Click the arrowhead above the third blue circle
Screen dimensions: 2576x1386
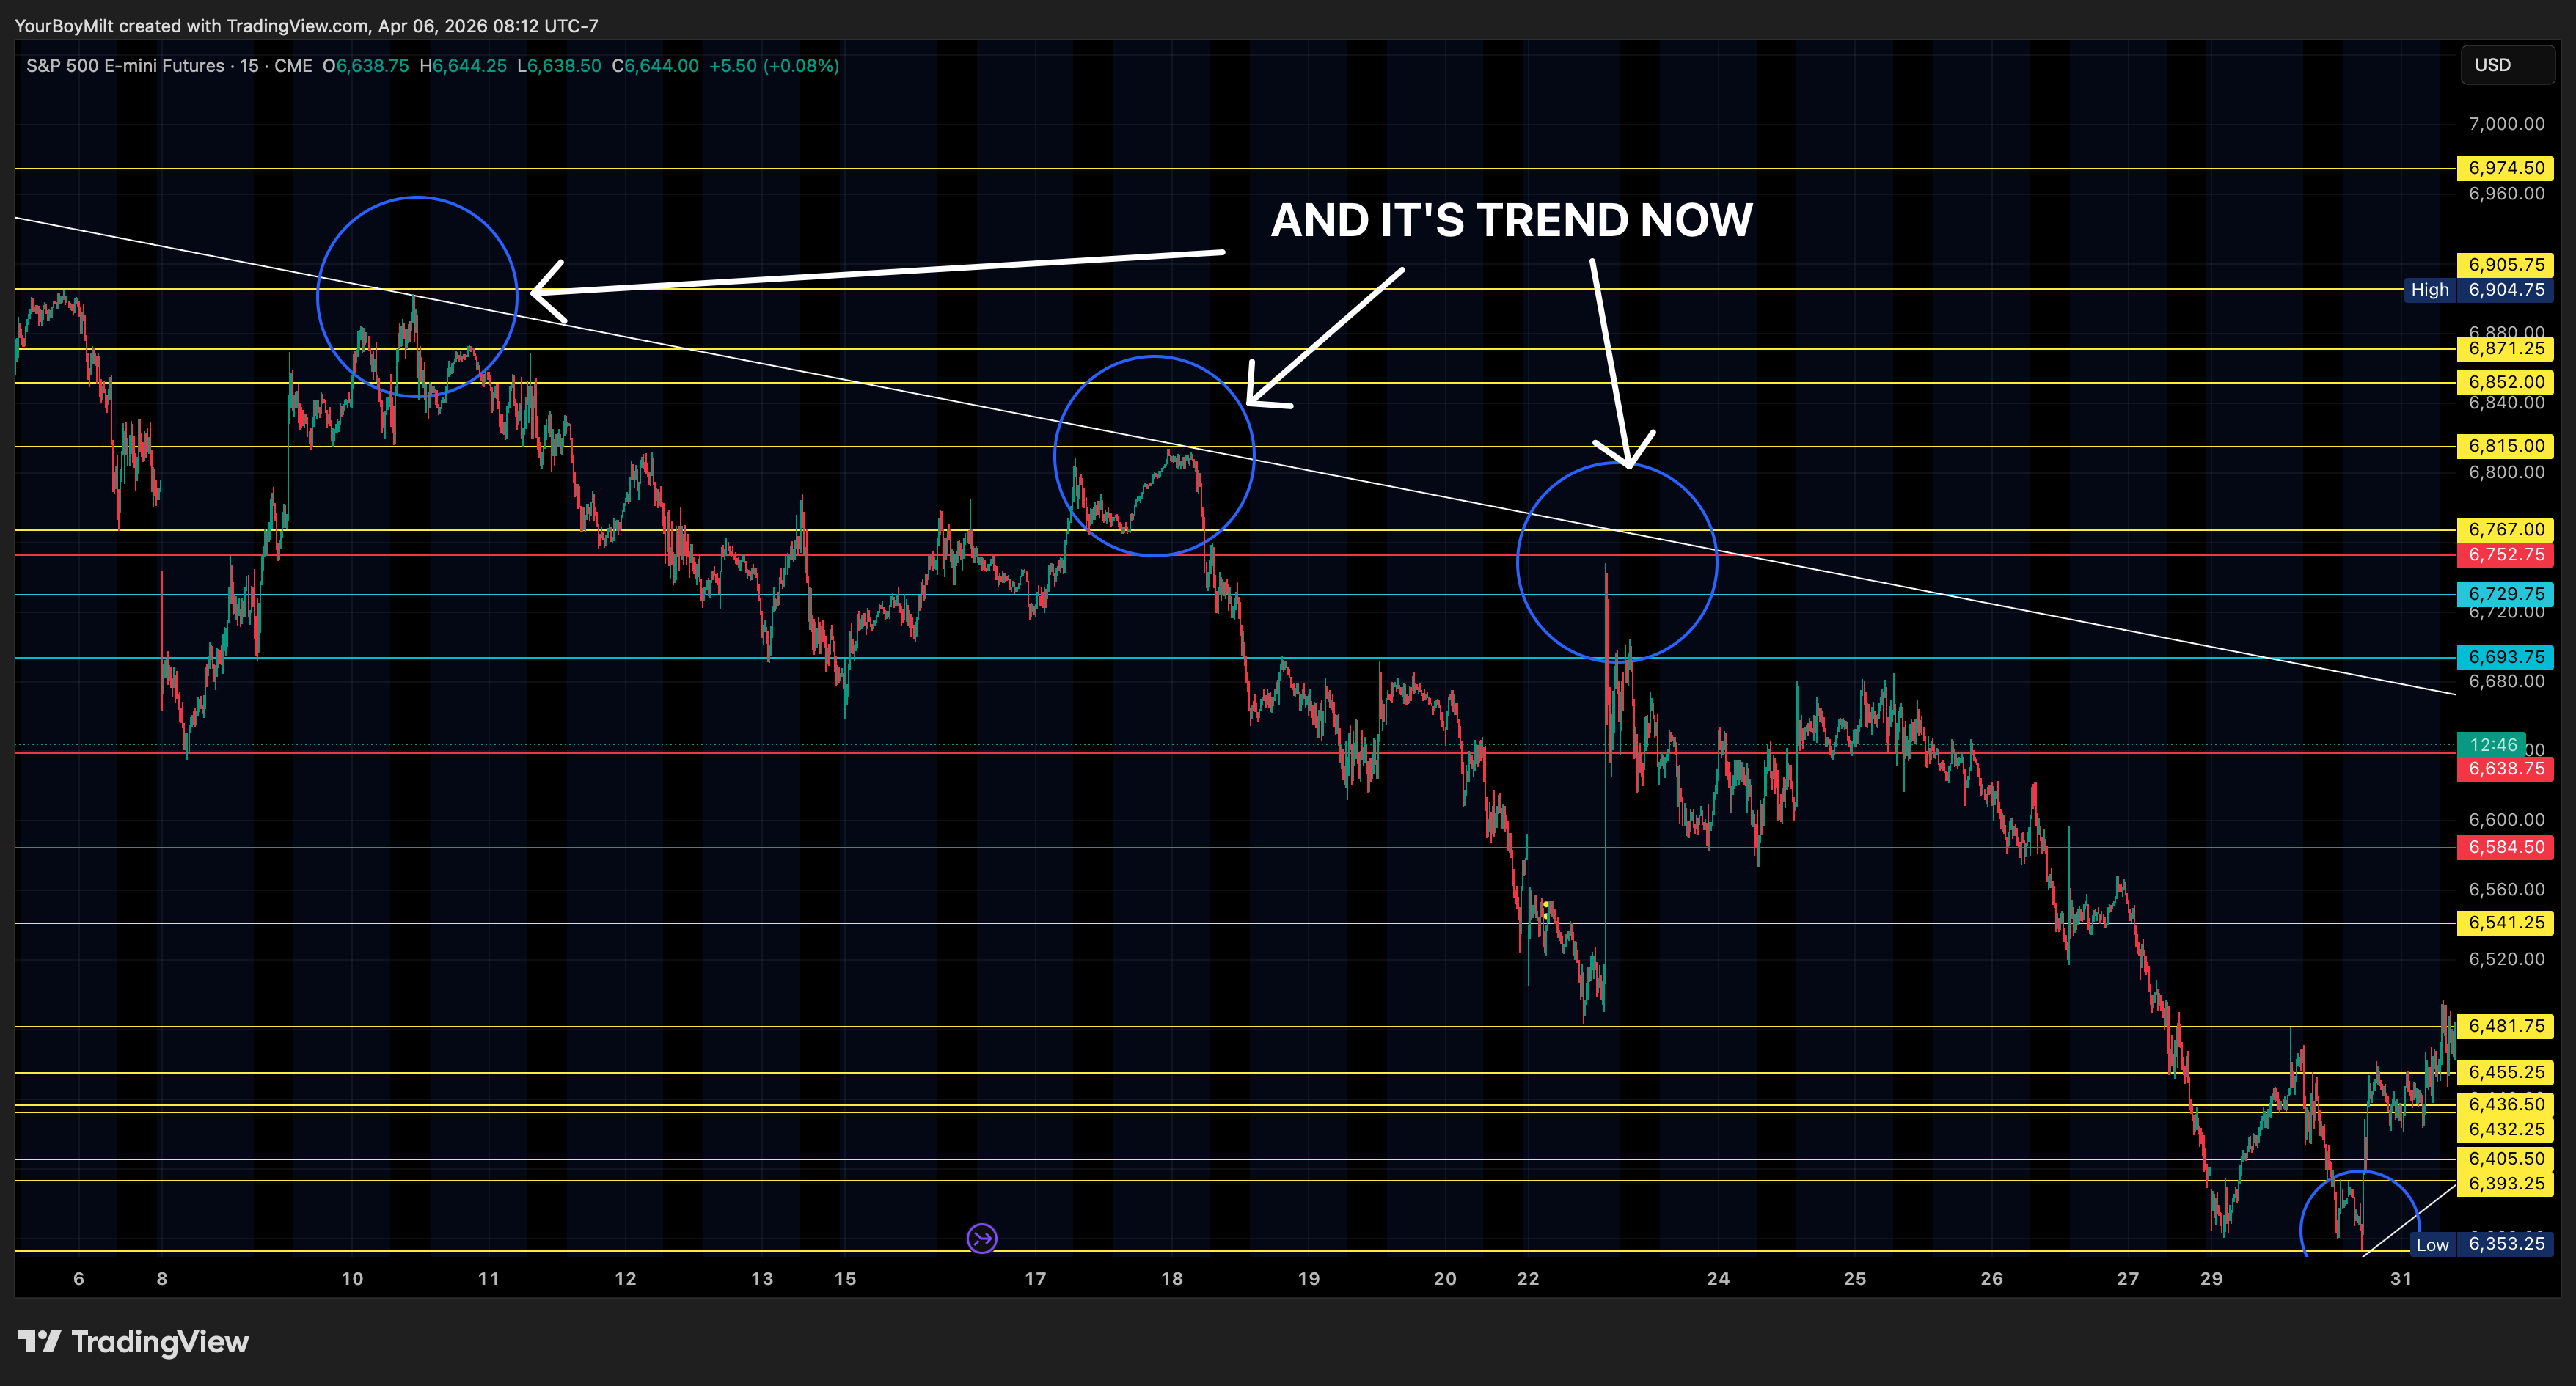click(1629, 460)
